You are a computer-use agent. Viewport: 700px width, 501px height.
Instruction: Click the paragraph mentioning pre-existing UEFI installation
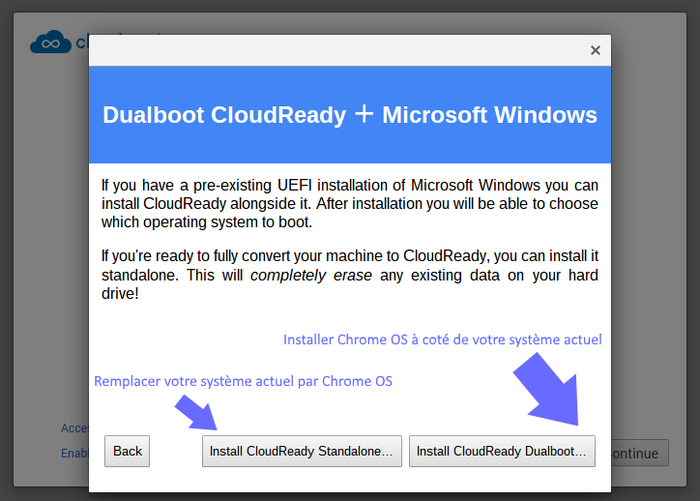[350, 204]
